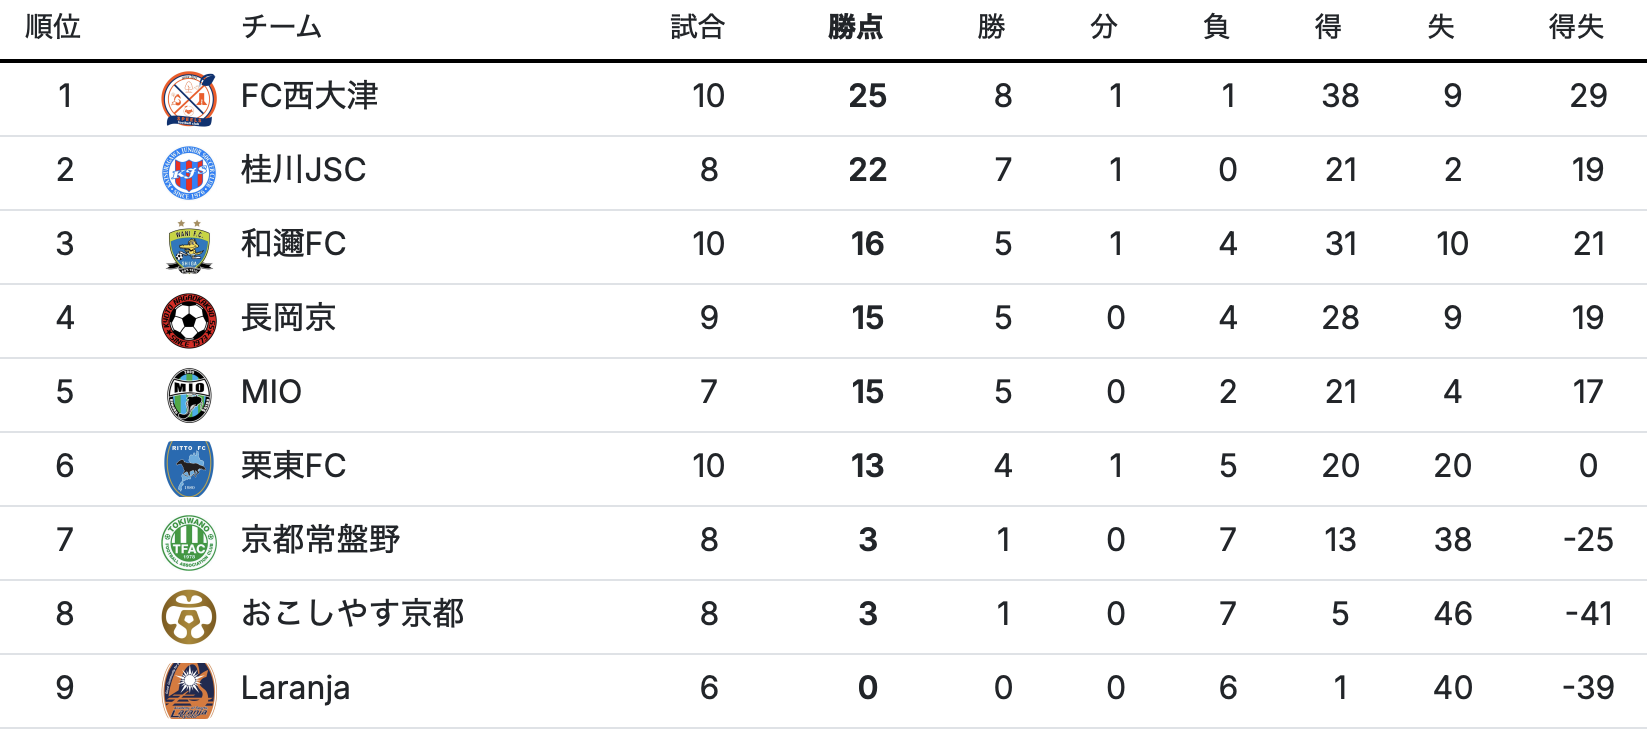Viewport: 1647px width, 738px height.
Task: Click the チーム column header
Action: pyautogui.click(x=281, y=27)
